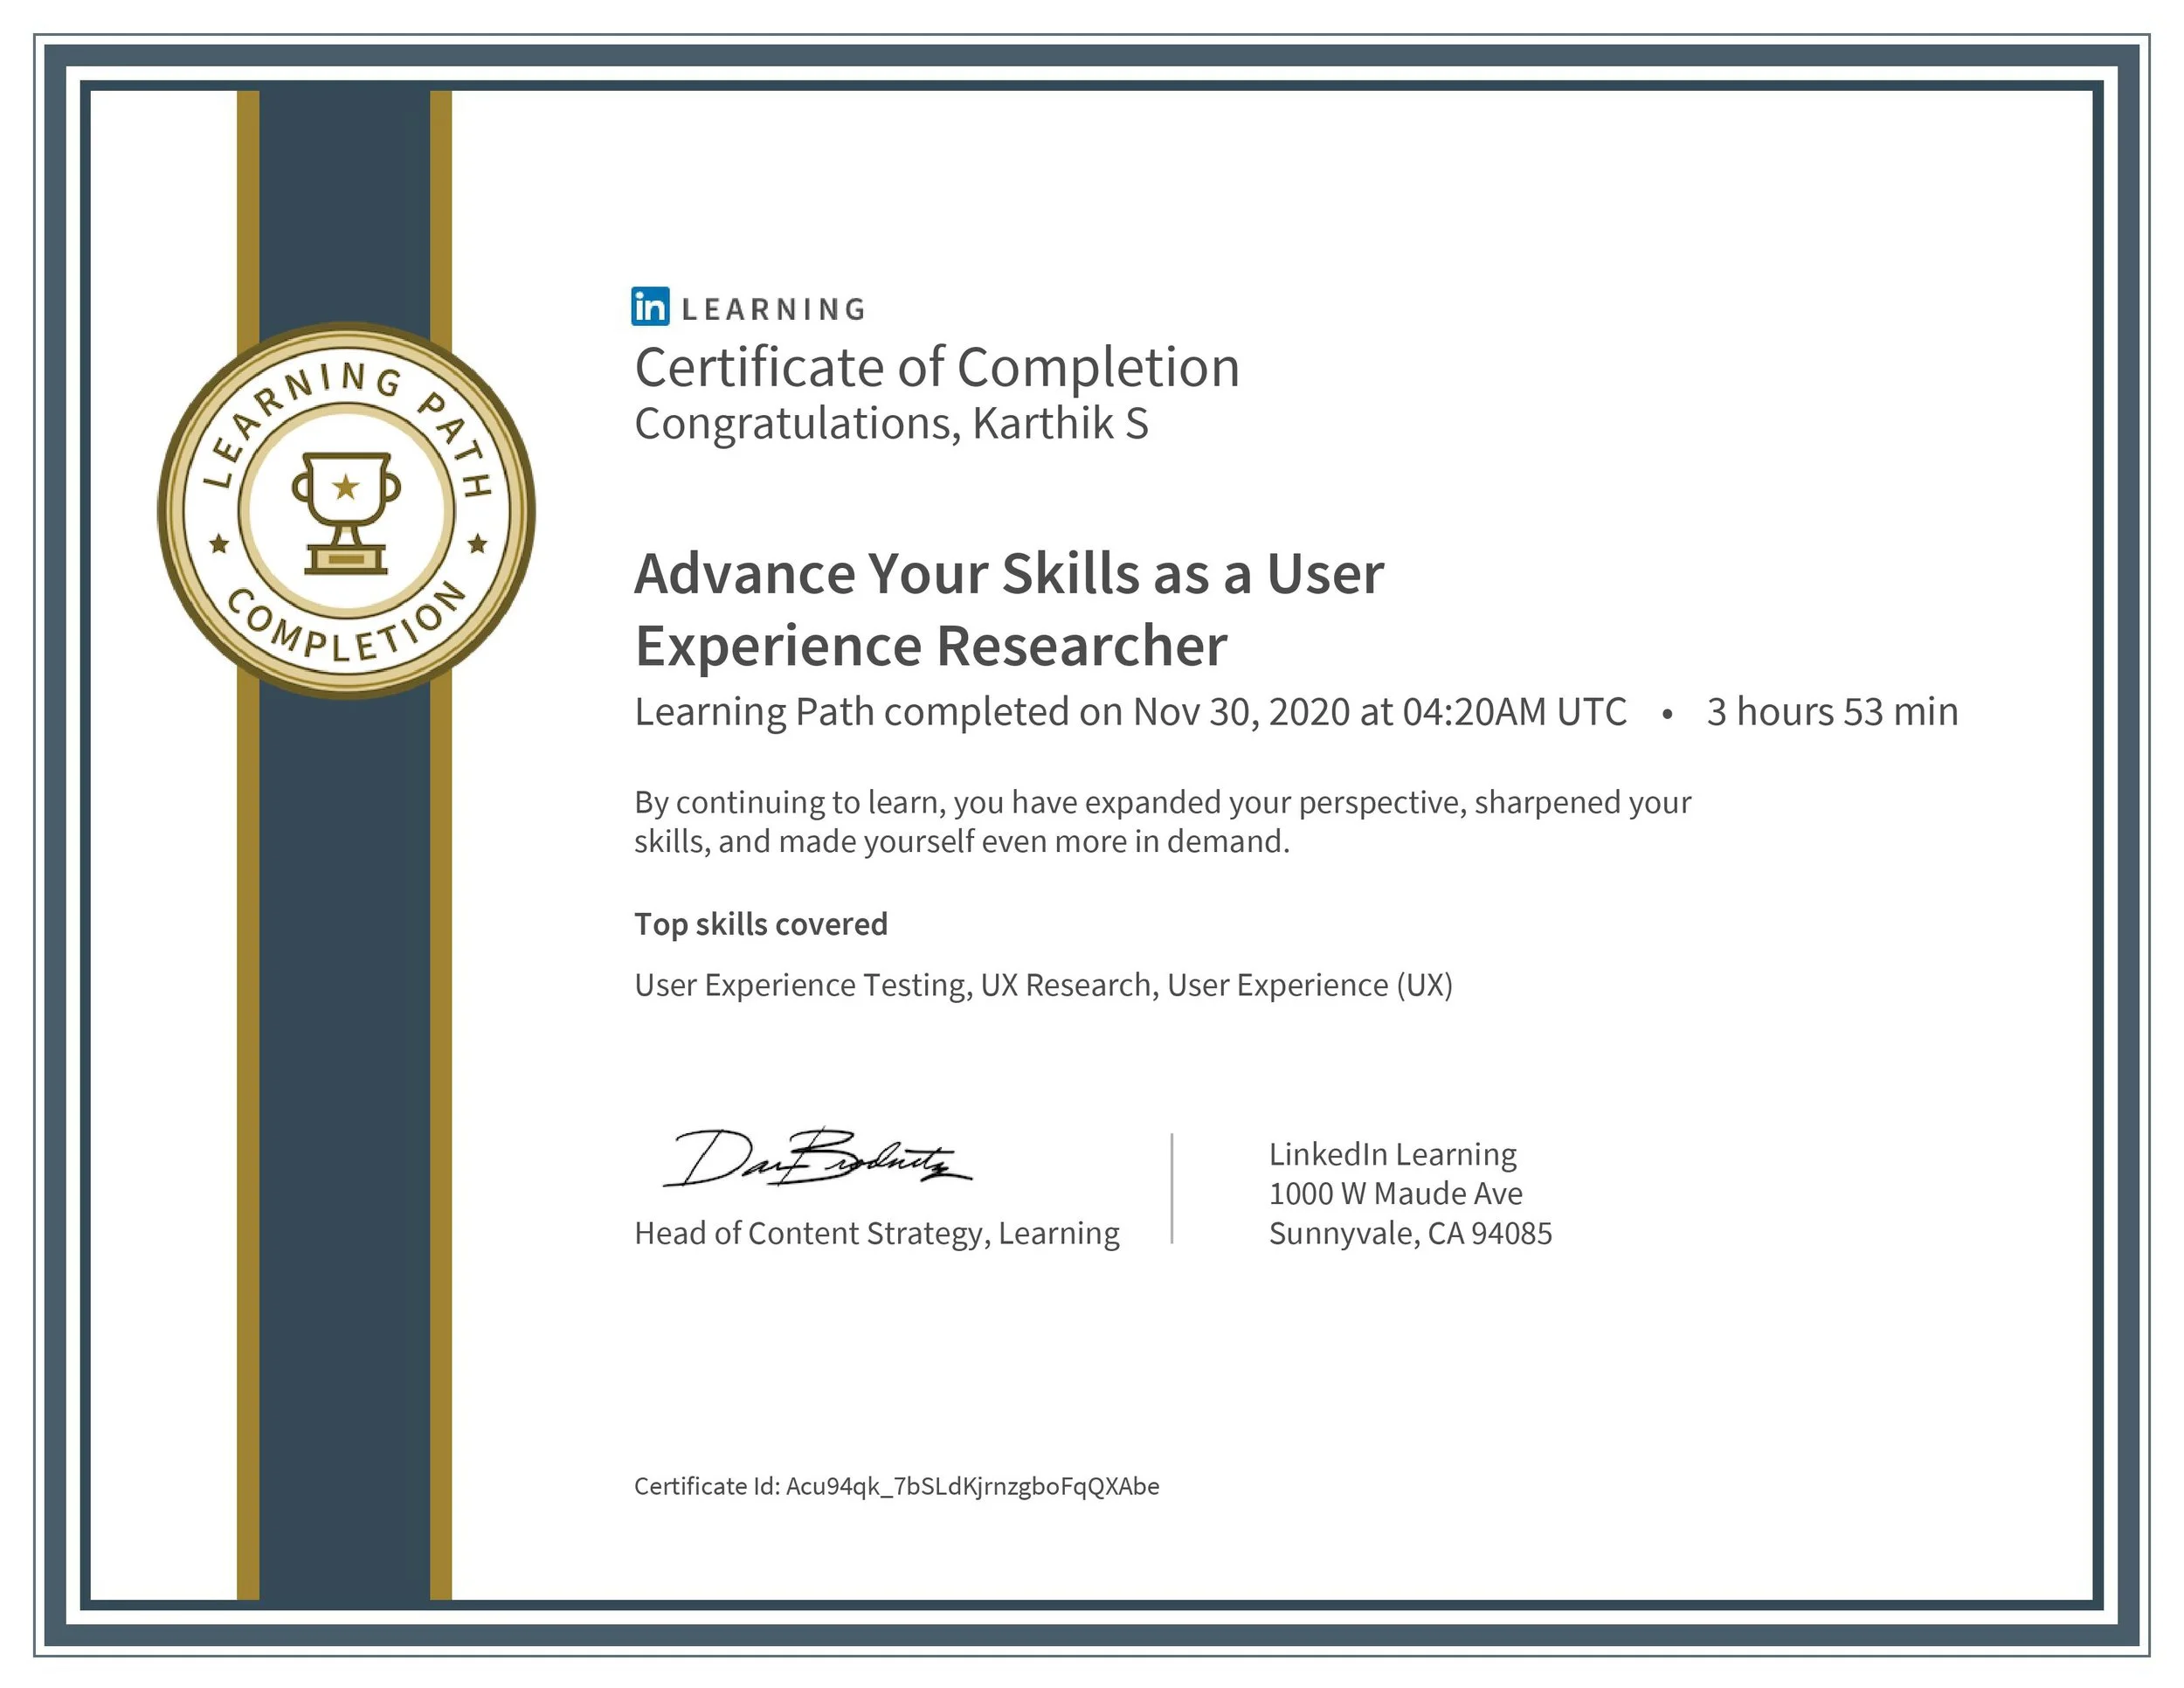Image resolution: width=2184 pixels, height=1688 pixels.
Task: Click the right star on the badge ring
Action: tap(478, 544)
